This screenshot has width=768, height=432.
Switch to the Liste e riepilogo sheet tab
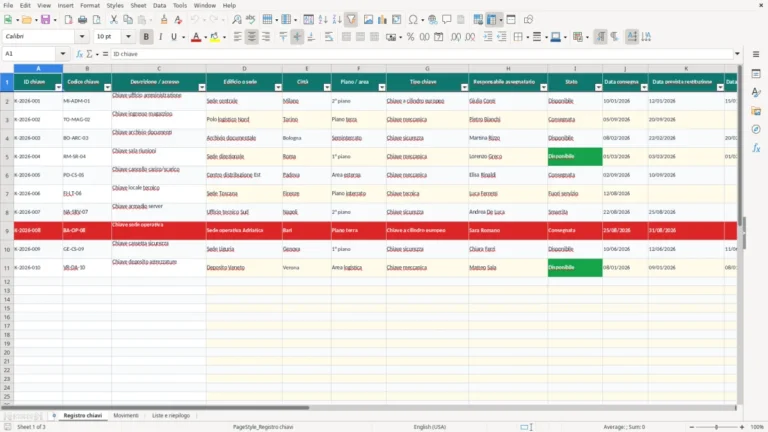pos(171,415)
